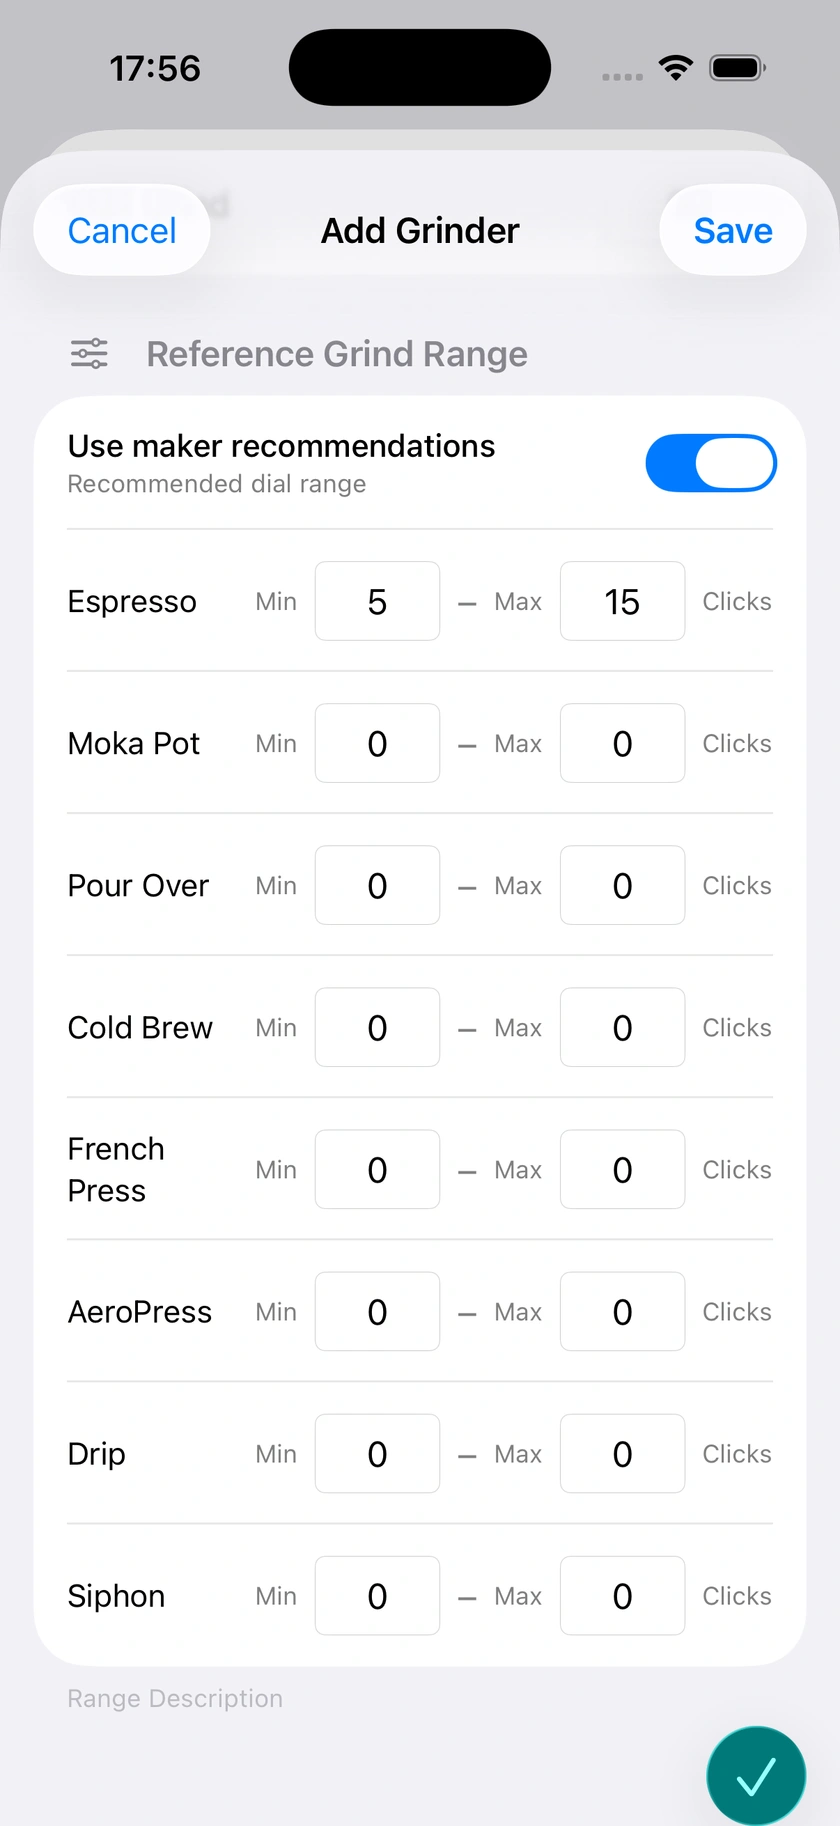Image resolution: width=840 pixels, height=1826 pixels.
Task: Toggle Use maker recommendations switch
Action: (x=711, y=463)
